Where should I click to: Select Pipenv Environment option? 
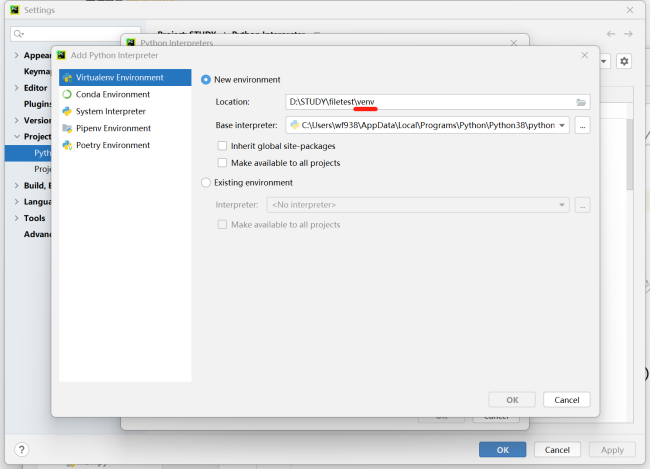click(125, 129)
